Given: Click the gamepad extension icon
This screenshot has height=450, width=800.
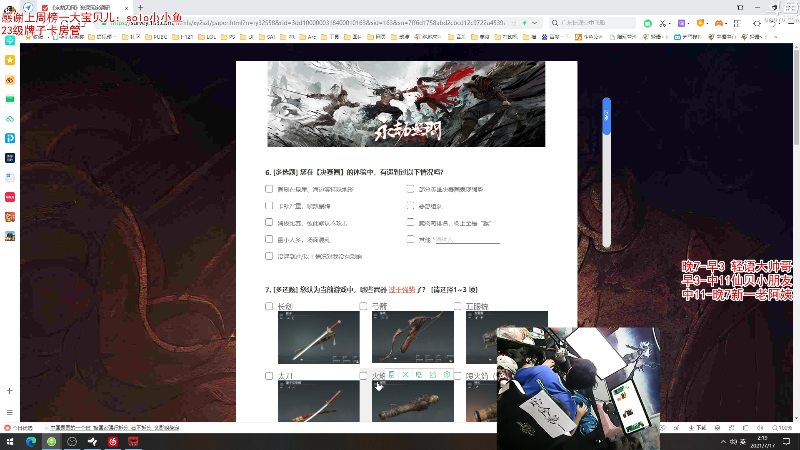Looking at the screenshot, I should point(719,23).
